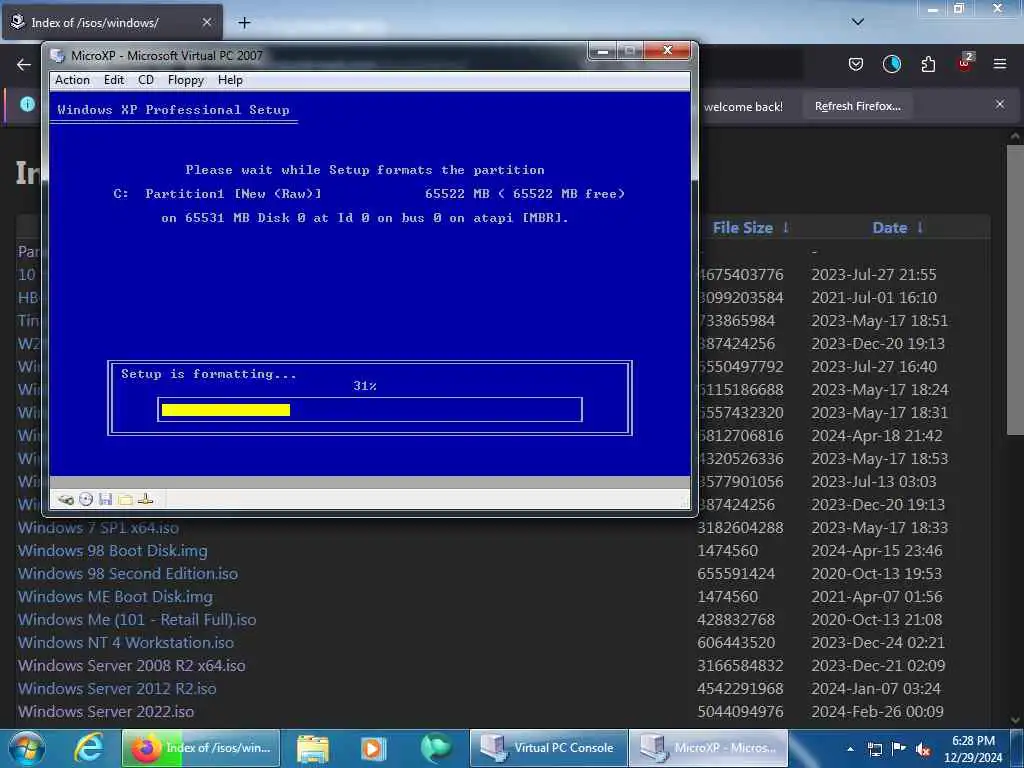Image resolution: width=1024 pixels, height=768 pixels.
Task: Click the Firefox Index of /isos/win... taskbar button
Action: (201, 748)
